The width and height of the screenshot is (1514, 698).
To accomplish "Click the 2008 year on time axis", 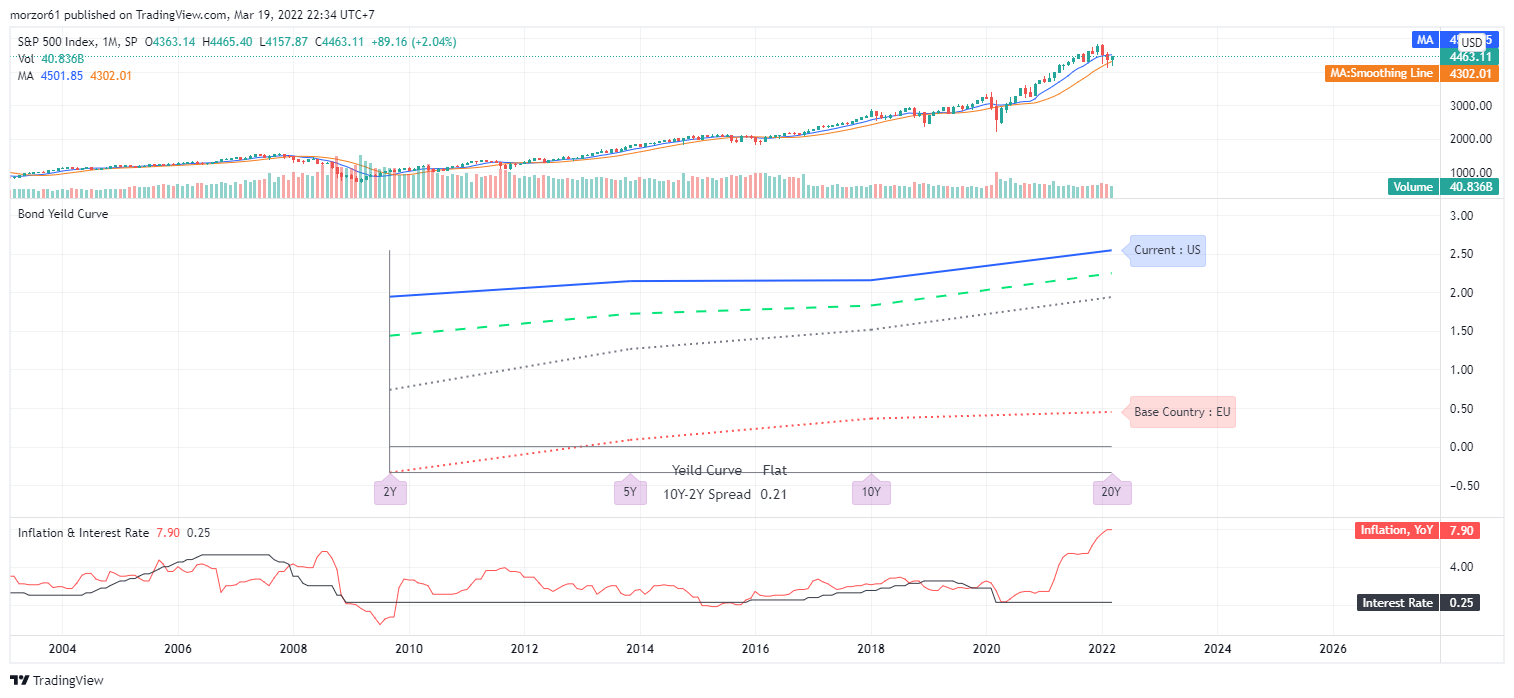I will click(293, 648).
